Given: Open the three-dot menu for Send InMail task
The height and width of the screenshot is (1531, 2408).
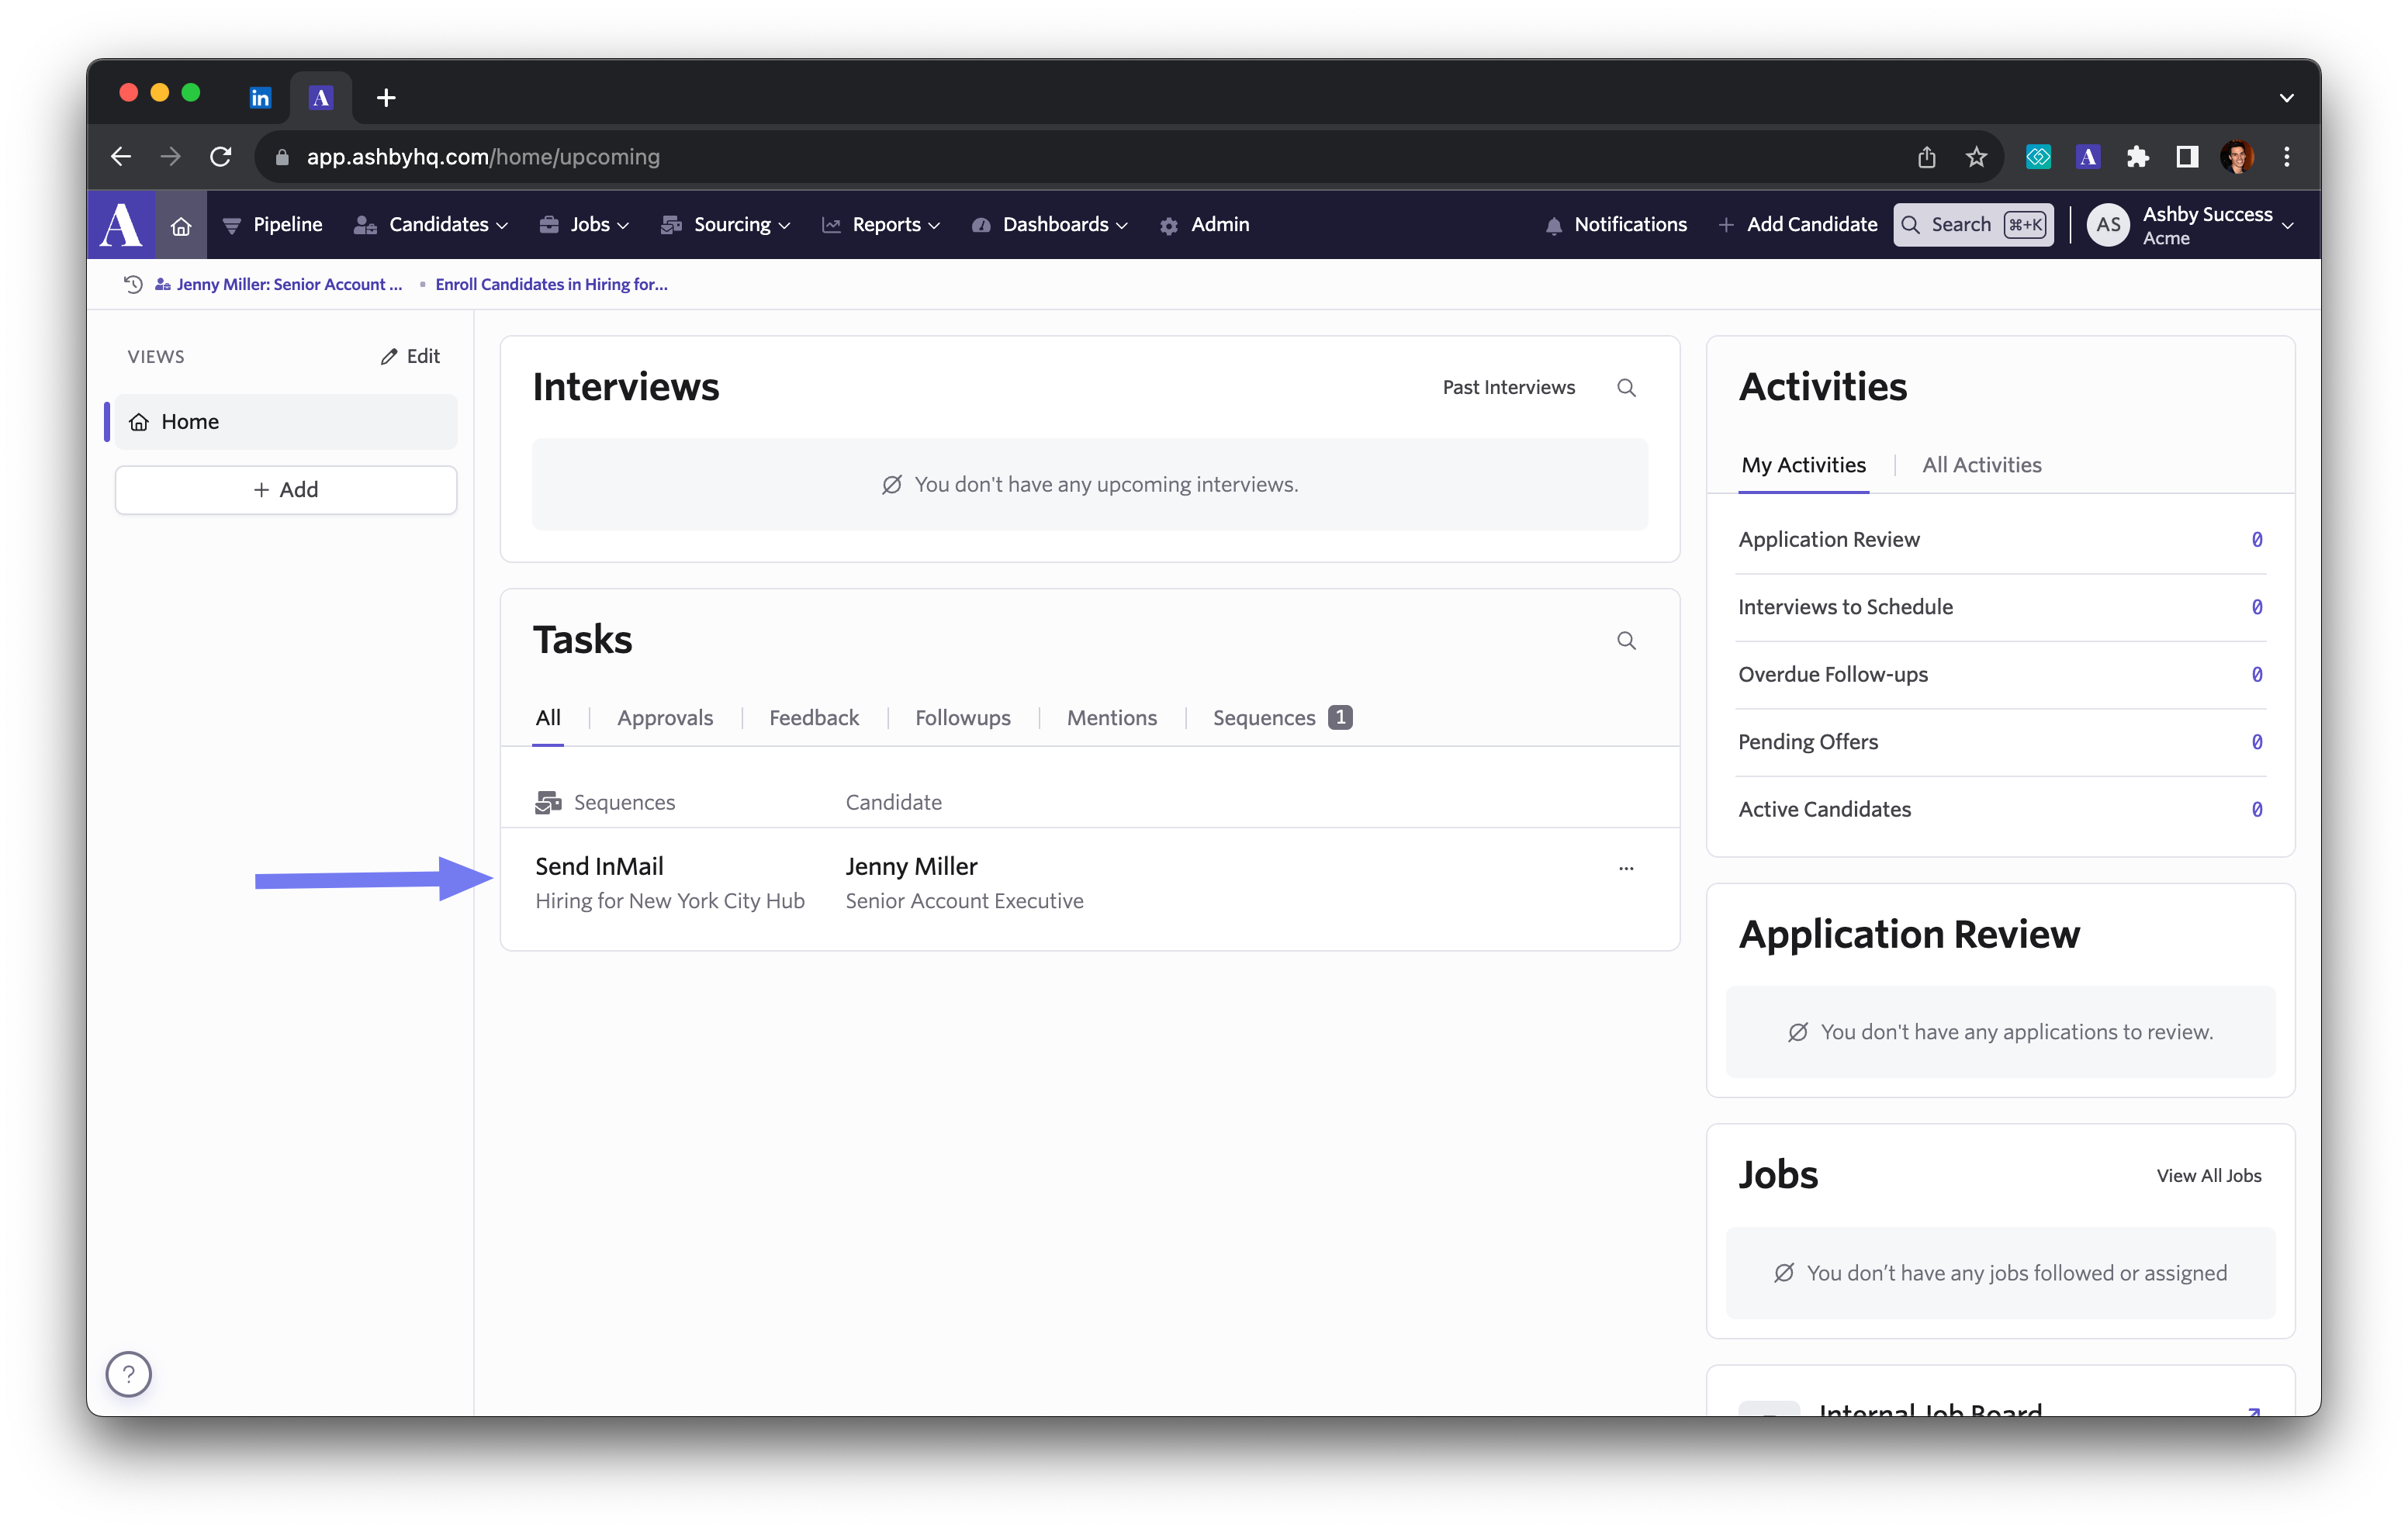Looking at the screenshot, I should [1626, 868].
